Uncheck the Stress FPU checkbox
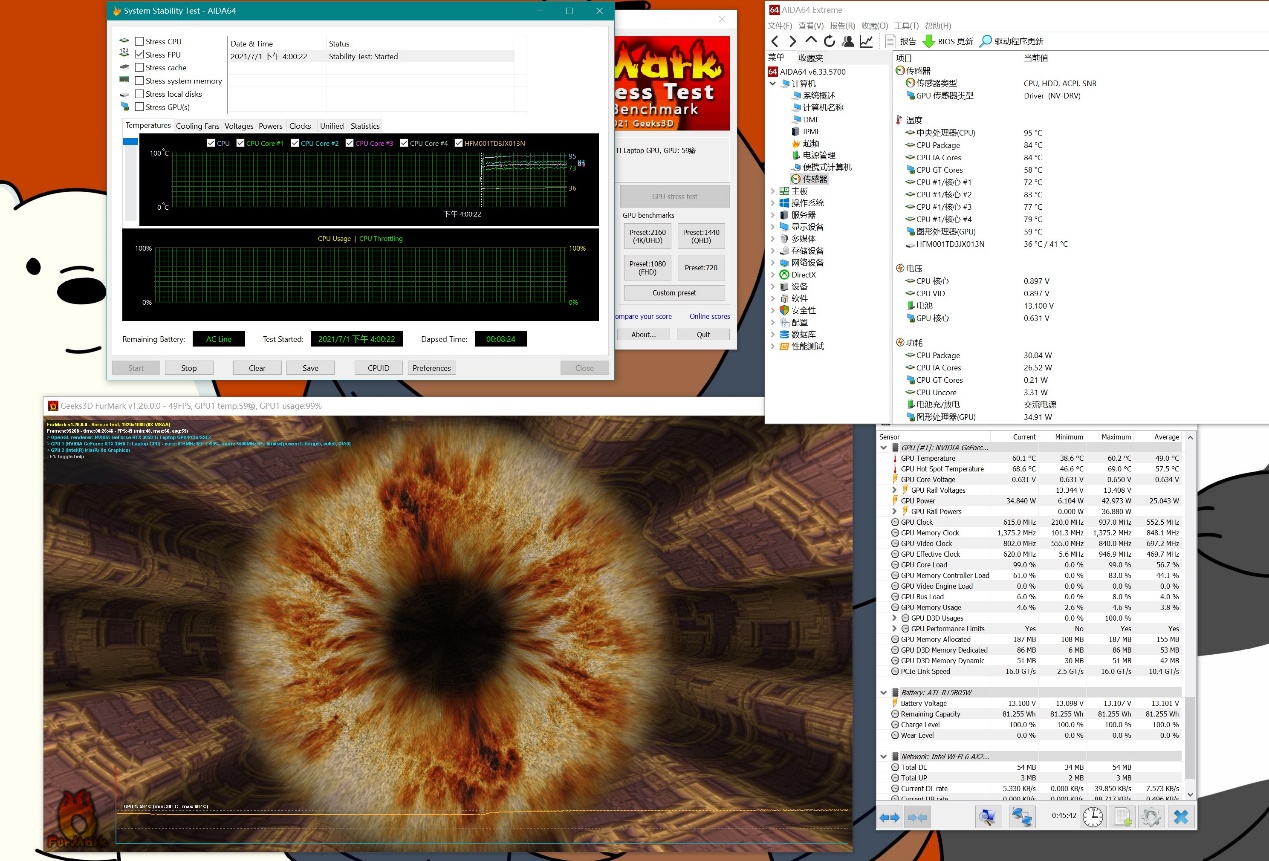The width and height of the screenshot is (1269, 861). [140, 55]
